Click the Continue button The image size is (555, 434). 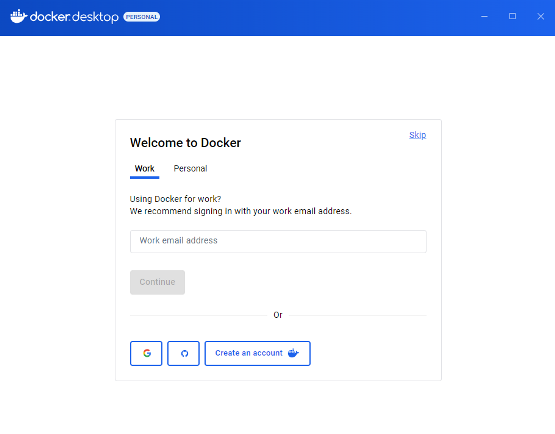point(158,282)
